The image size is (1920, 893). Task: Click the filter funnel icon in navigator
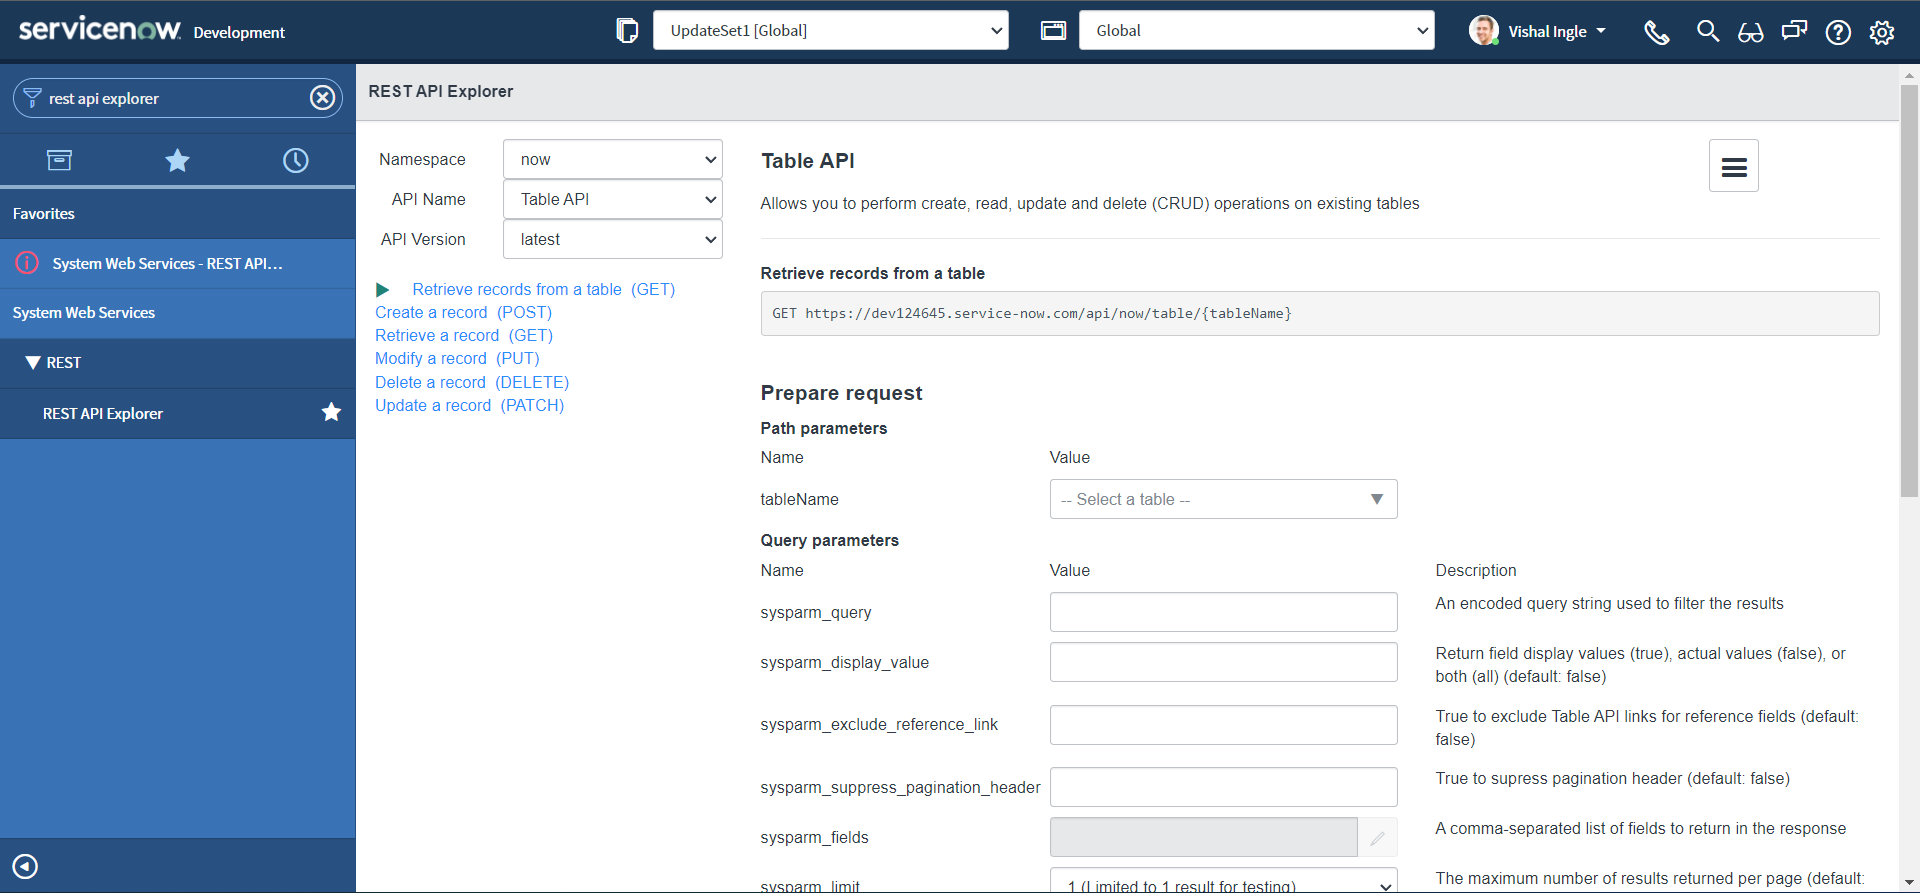point(32,98)
